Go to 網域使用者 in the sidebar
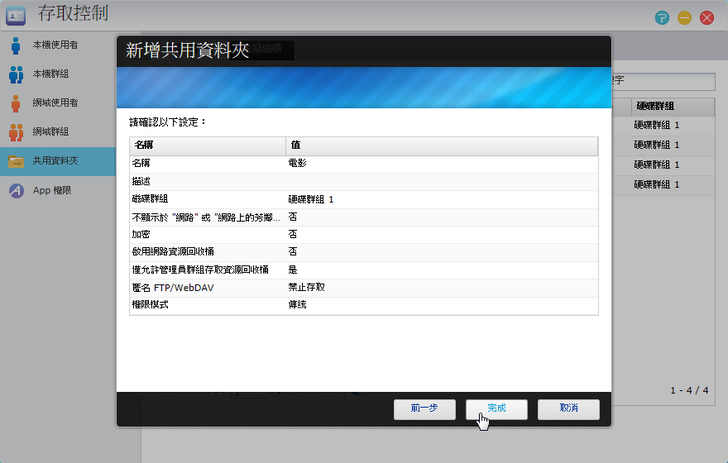Image resolution: width=728 pixels, height=463 pixels. (x=56, y=103)
